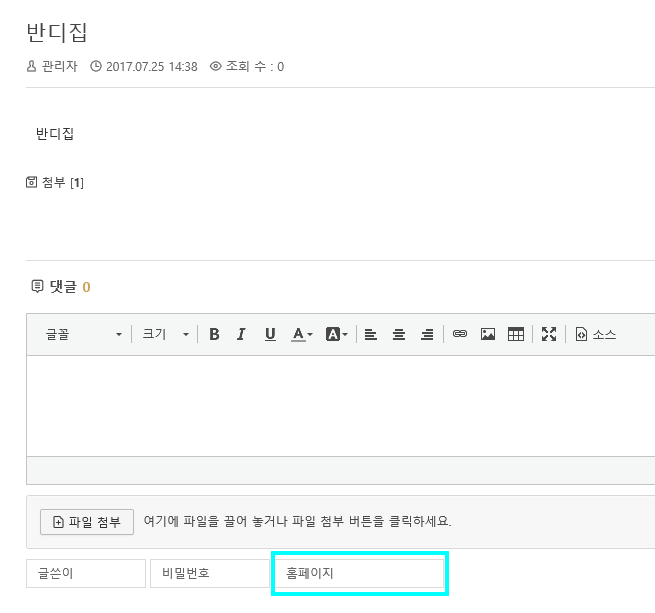Click the 파일 첨부 button
655x613 pixels.
(87, 522)
